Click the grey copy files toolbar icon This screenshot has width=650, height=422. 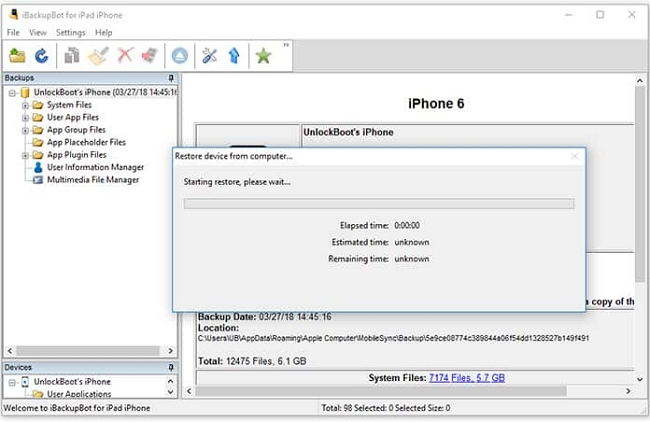(72, 56)
